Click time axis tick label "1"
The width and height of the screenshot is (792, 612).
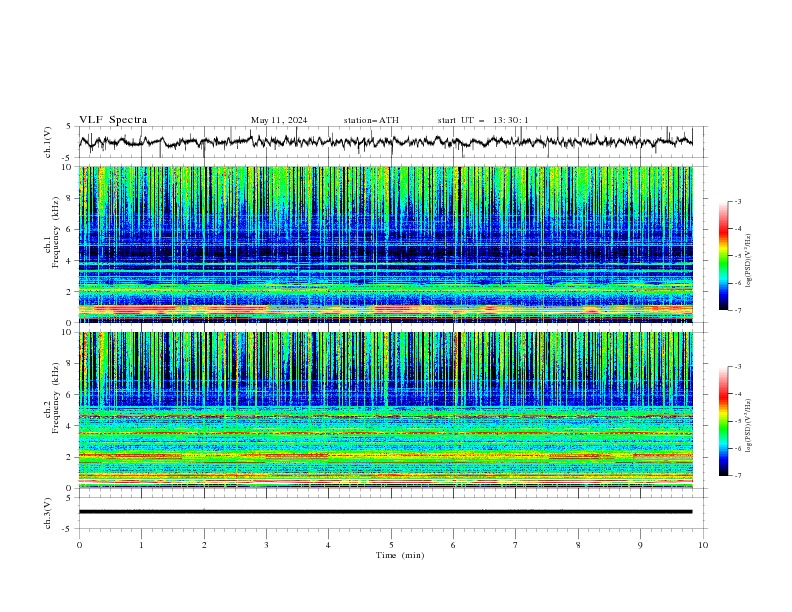pyautogui.click(x=141, y=545)
